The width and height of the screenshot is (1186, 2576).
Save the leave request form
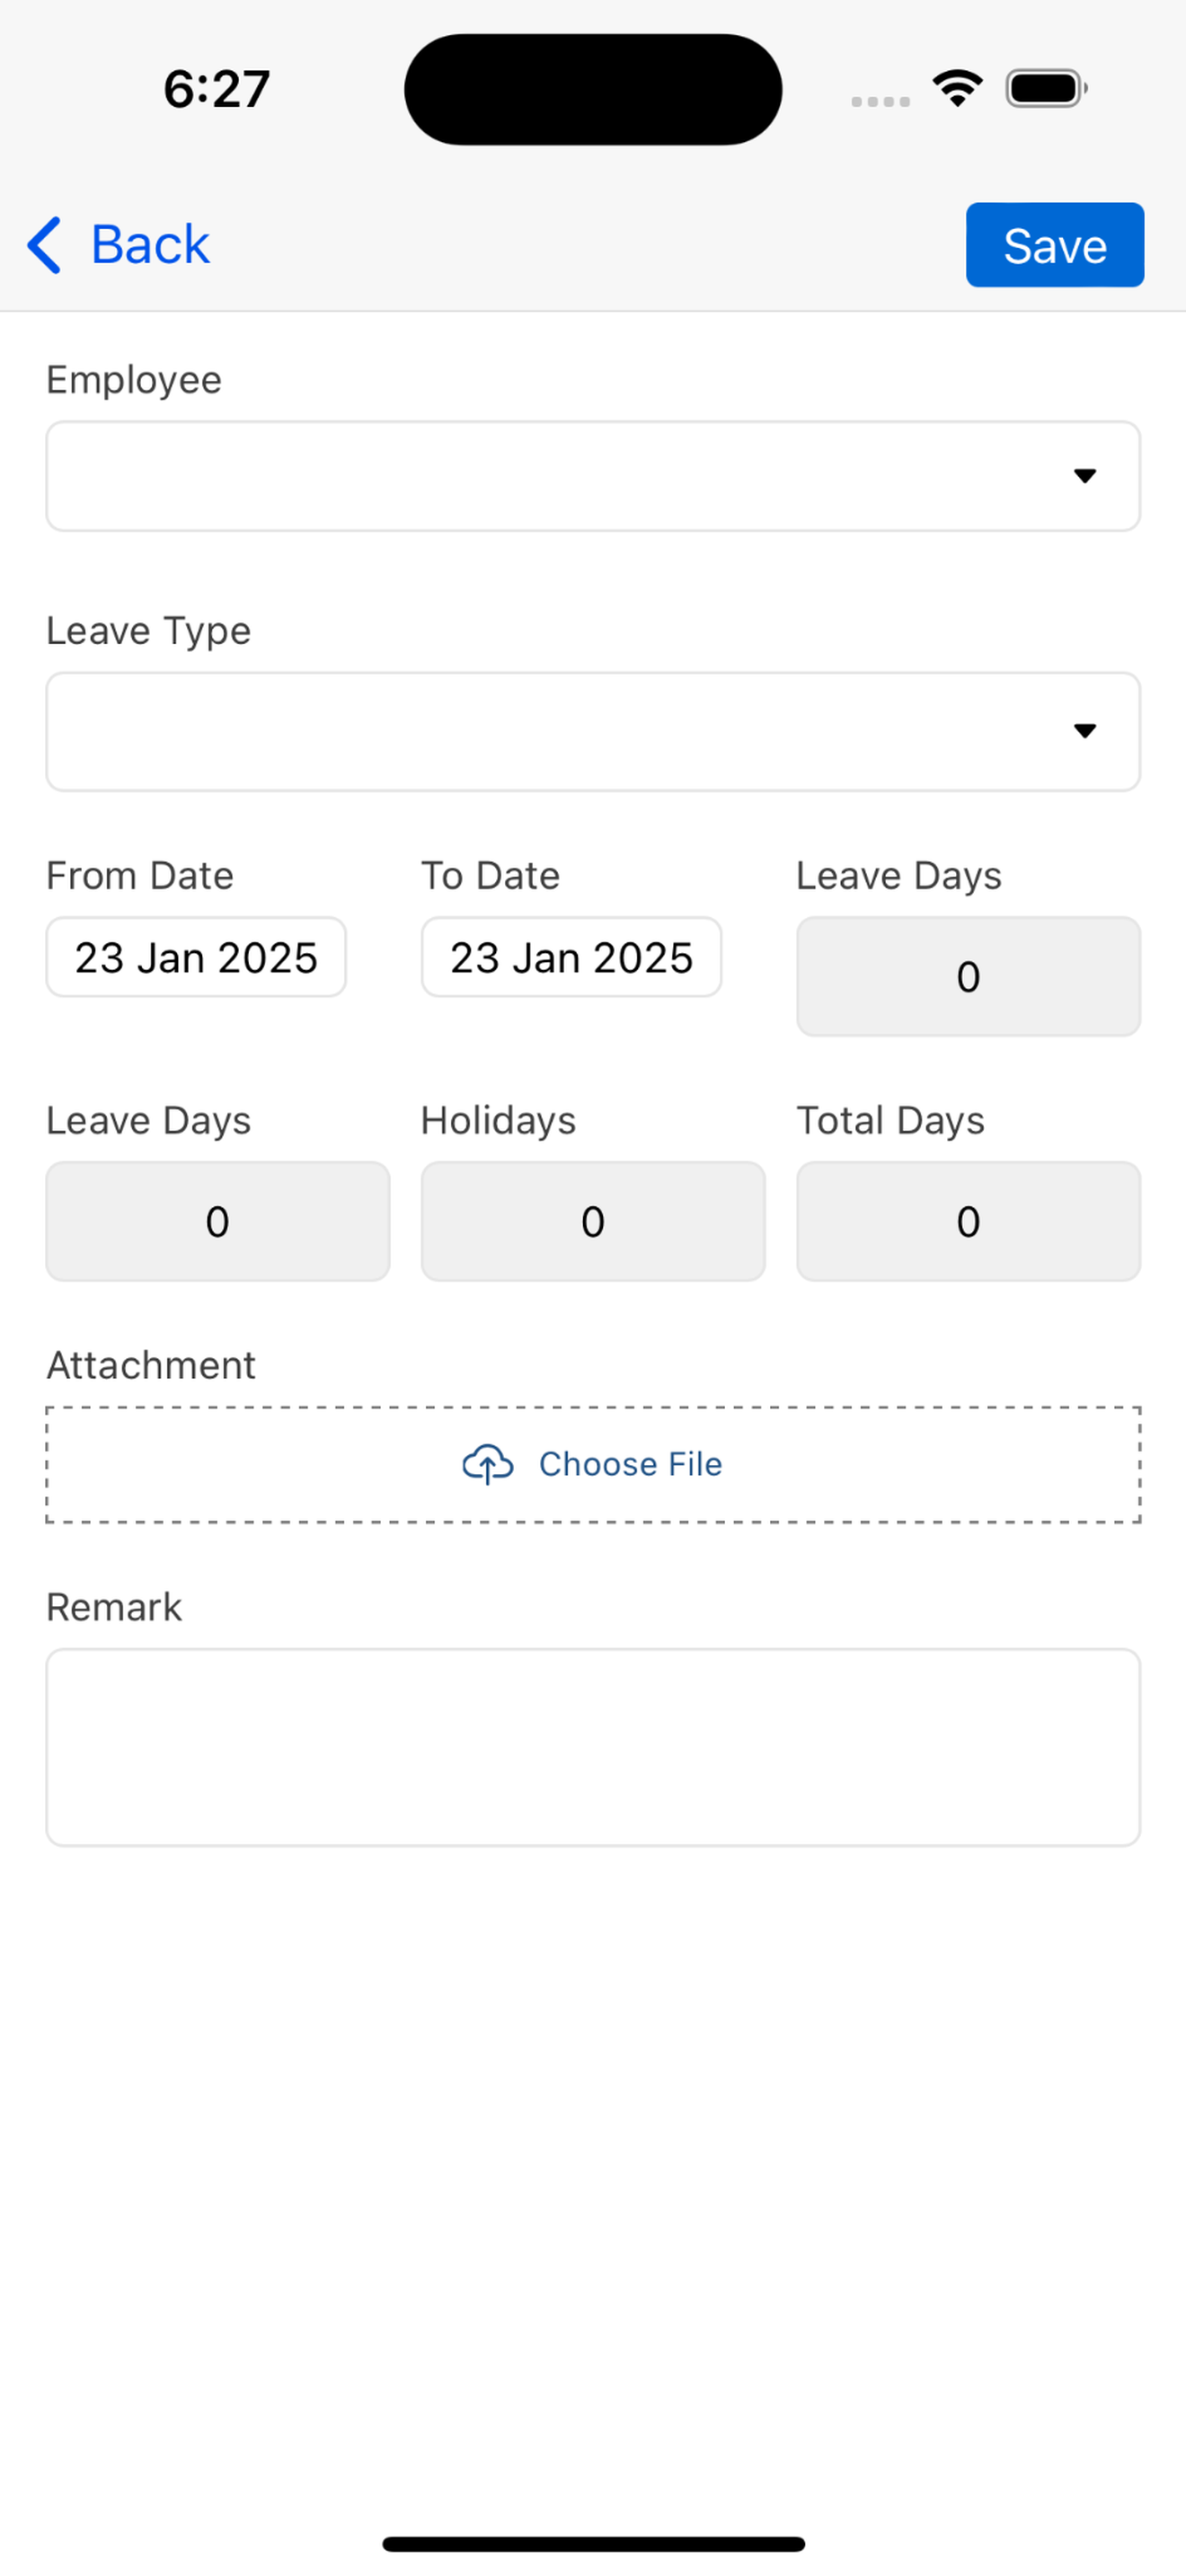click(1054, 245)
